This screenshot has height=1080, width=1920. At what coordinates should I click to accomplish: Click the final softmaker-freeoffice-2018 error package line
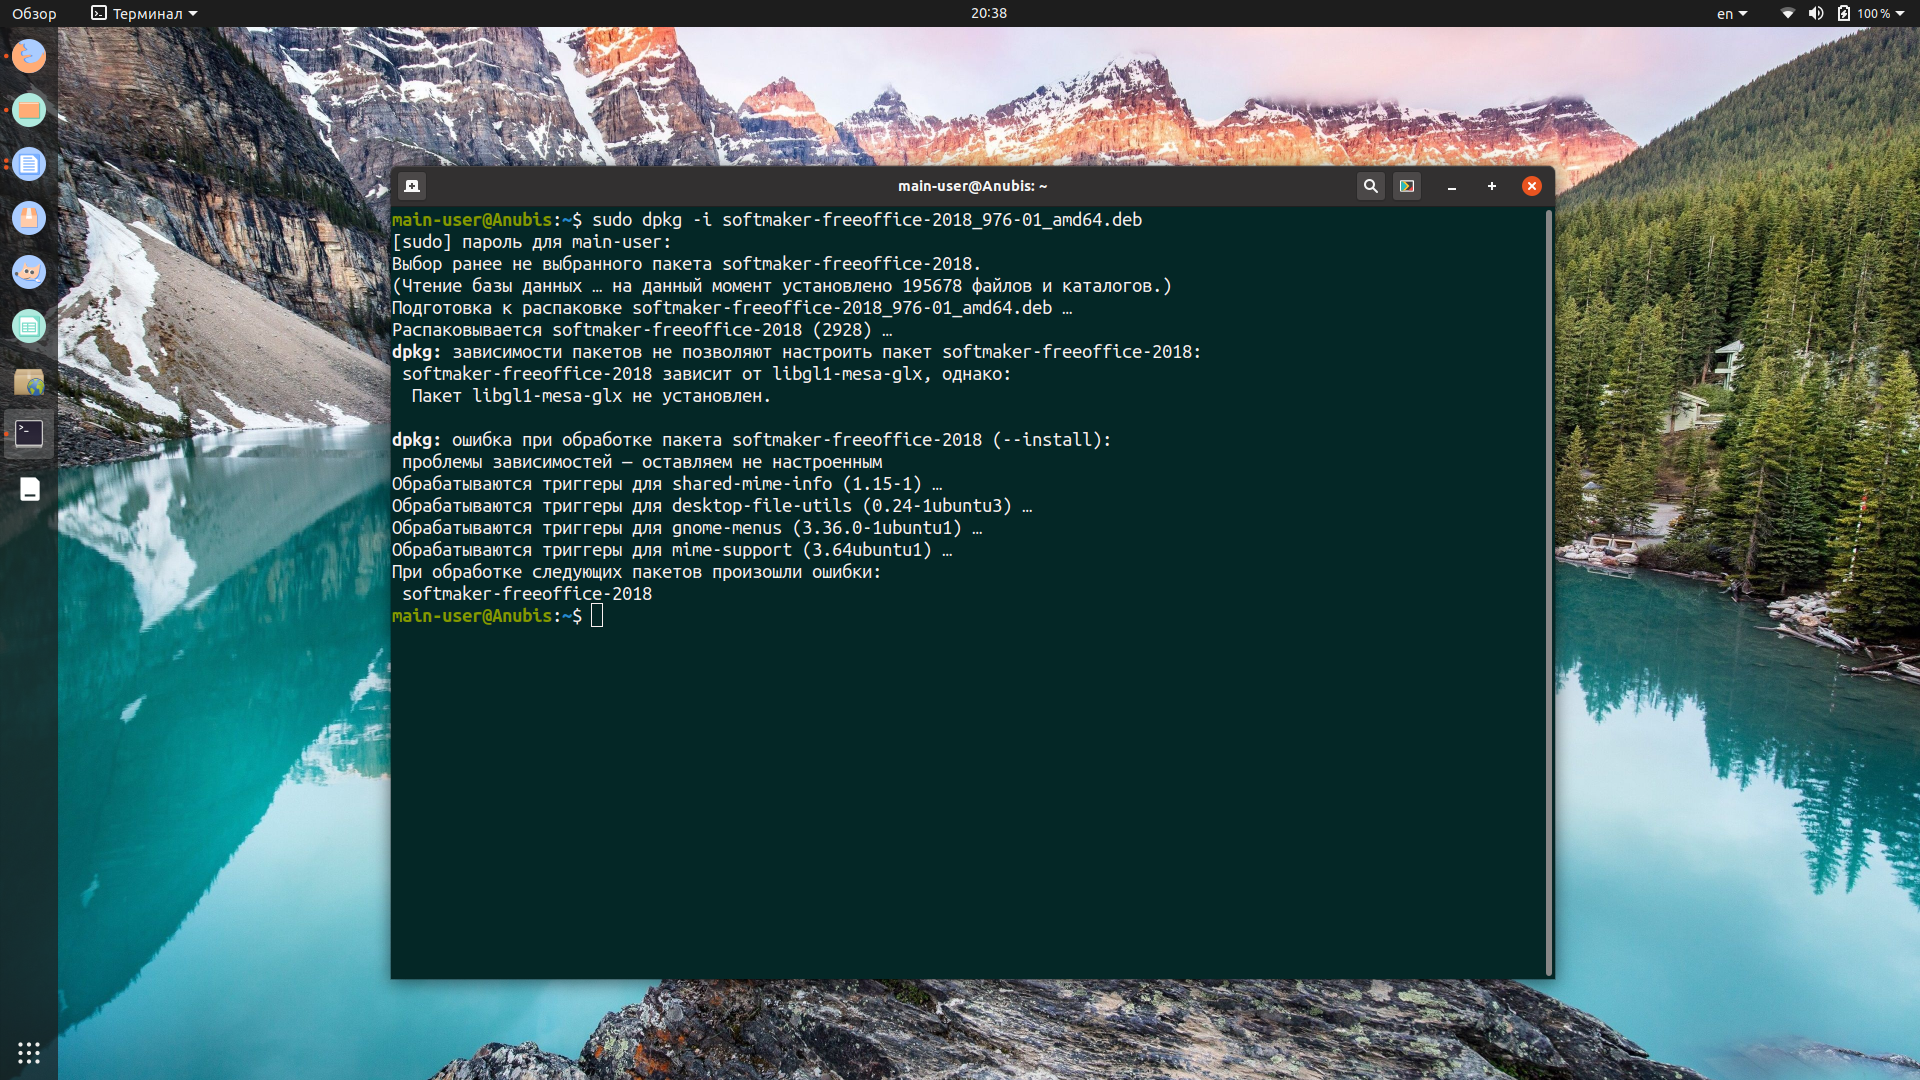pos(527,594)
